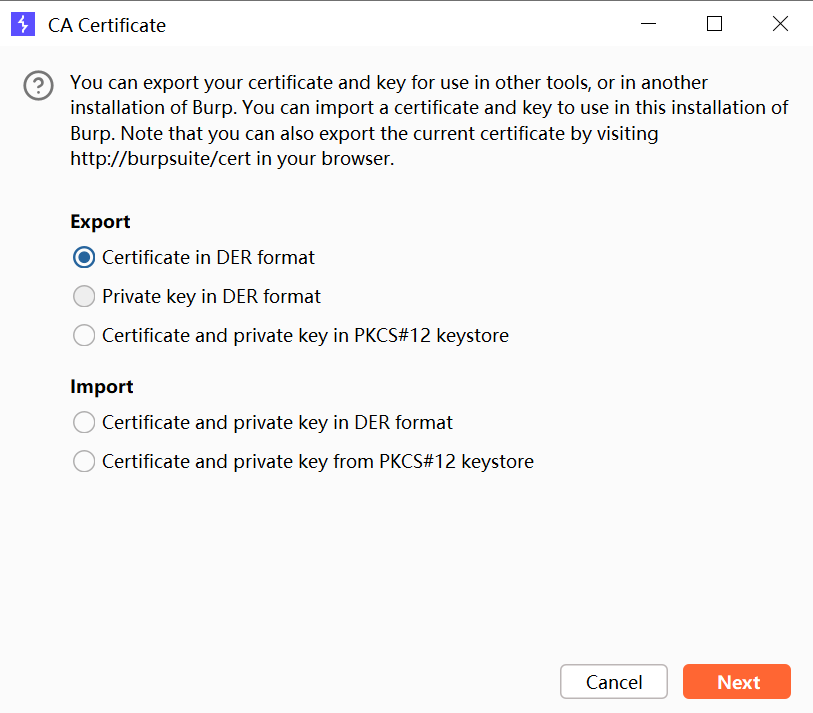813x713 pixels.
Task: Choose import from PKCS#12 keystore option
Action: pyautogui.click(x=84, y=462)
